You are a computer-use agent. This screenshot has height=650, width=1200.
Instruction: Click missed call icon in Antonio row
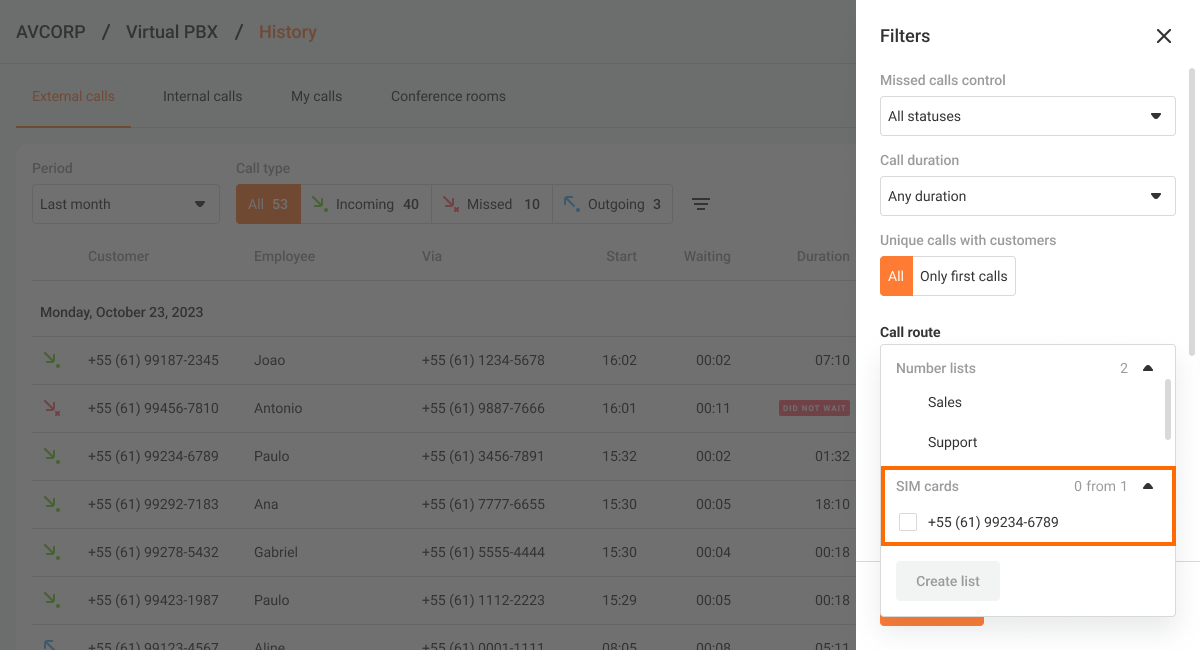pyautogui.click(x=50, y=408)
